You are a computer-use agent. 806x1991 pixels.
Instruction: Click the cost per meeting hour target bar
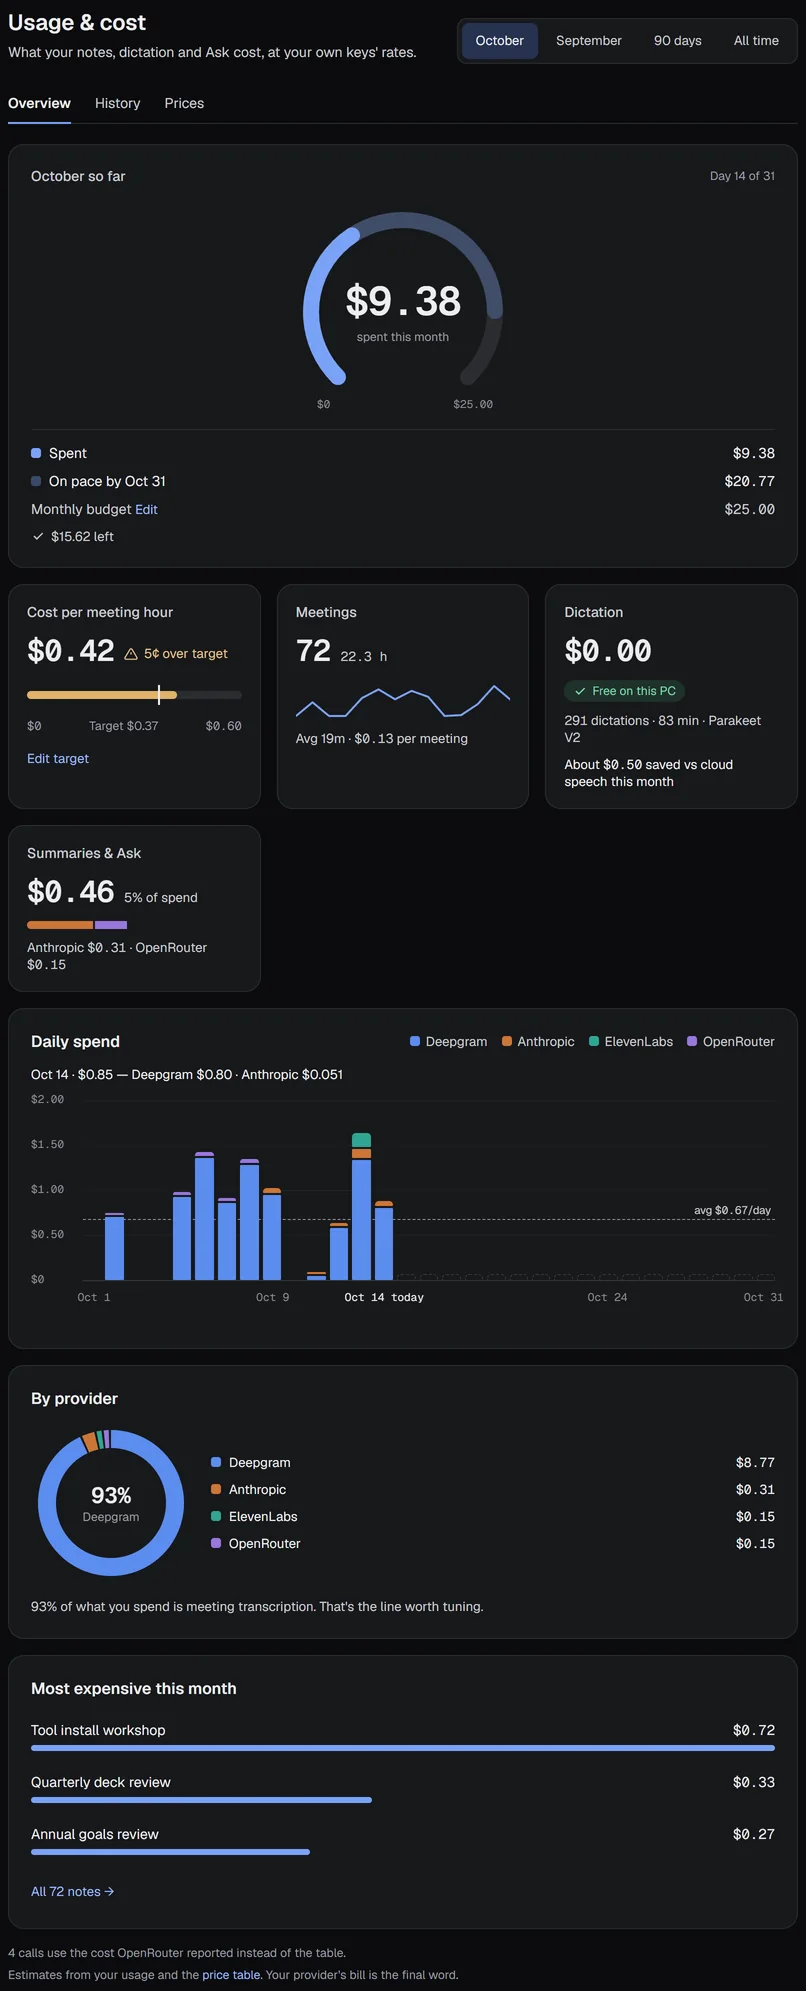tap(134, 695)
